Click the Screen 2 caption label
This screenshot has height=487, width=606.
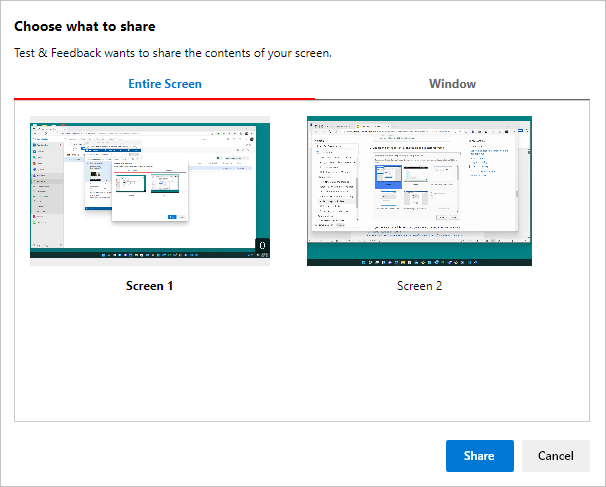pos(419,286)
